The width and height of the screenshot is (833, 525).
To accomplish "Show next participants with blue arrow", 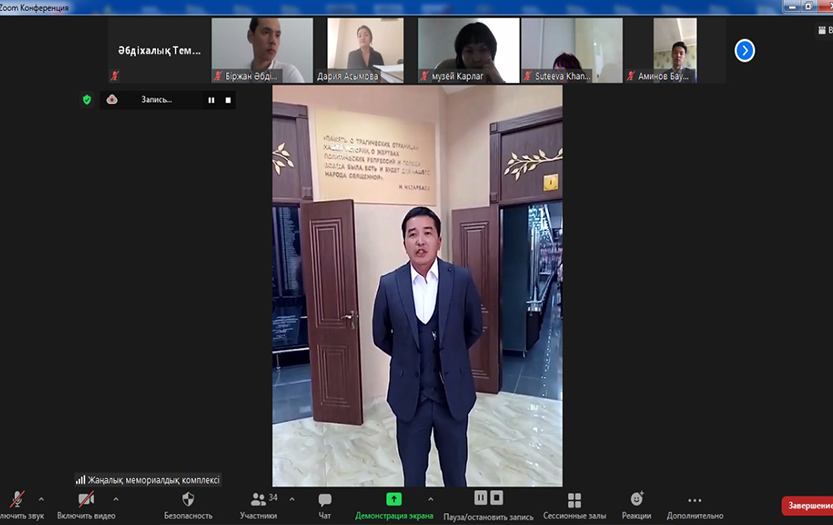I will [744, 50].
